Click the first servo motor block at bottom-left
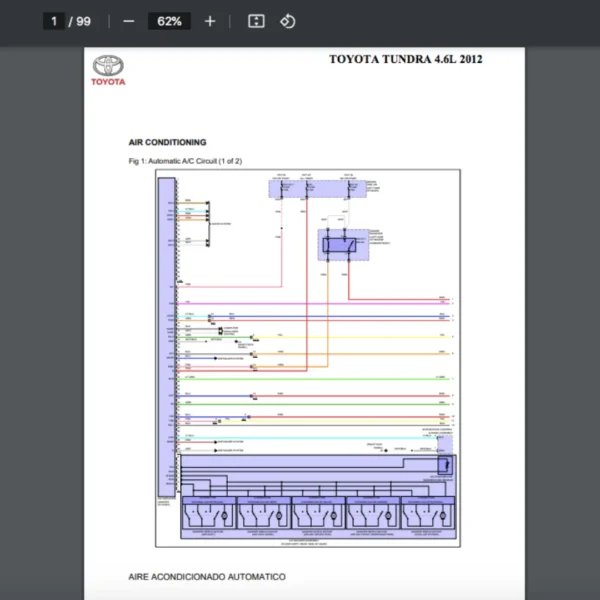This screenshot has height=600, width=600. pos(208,514)
